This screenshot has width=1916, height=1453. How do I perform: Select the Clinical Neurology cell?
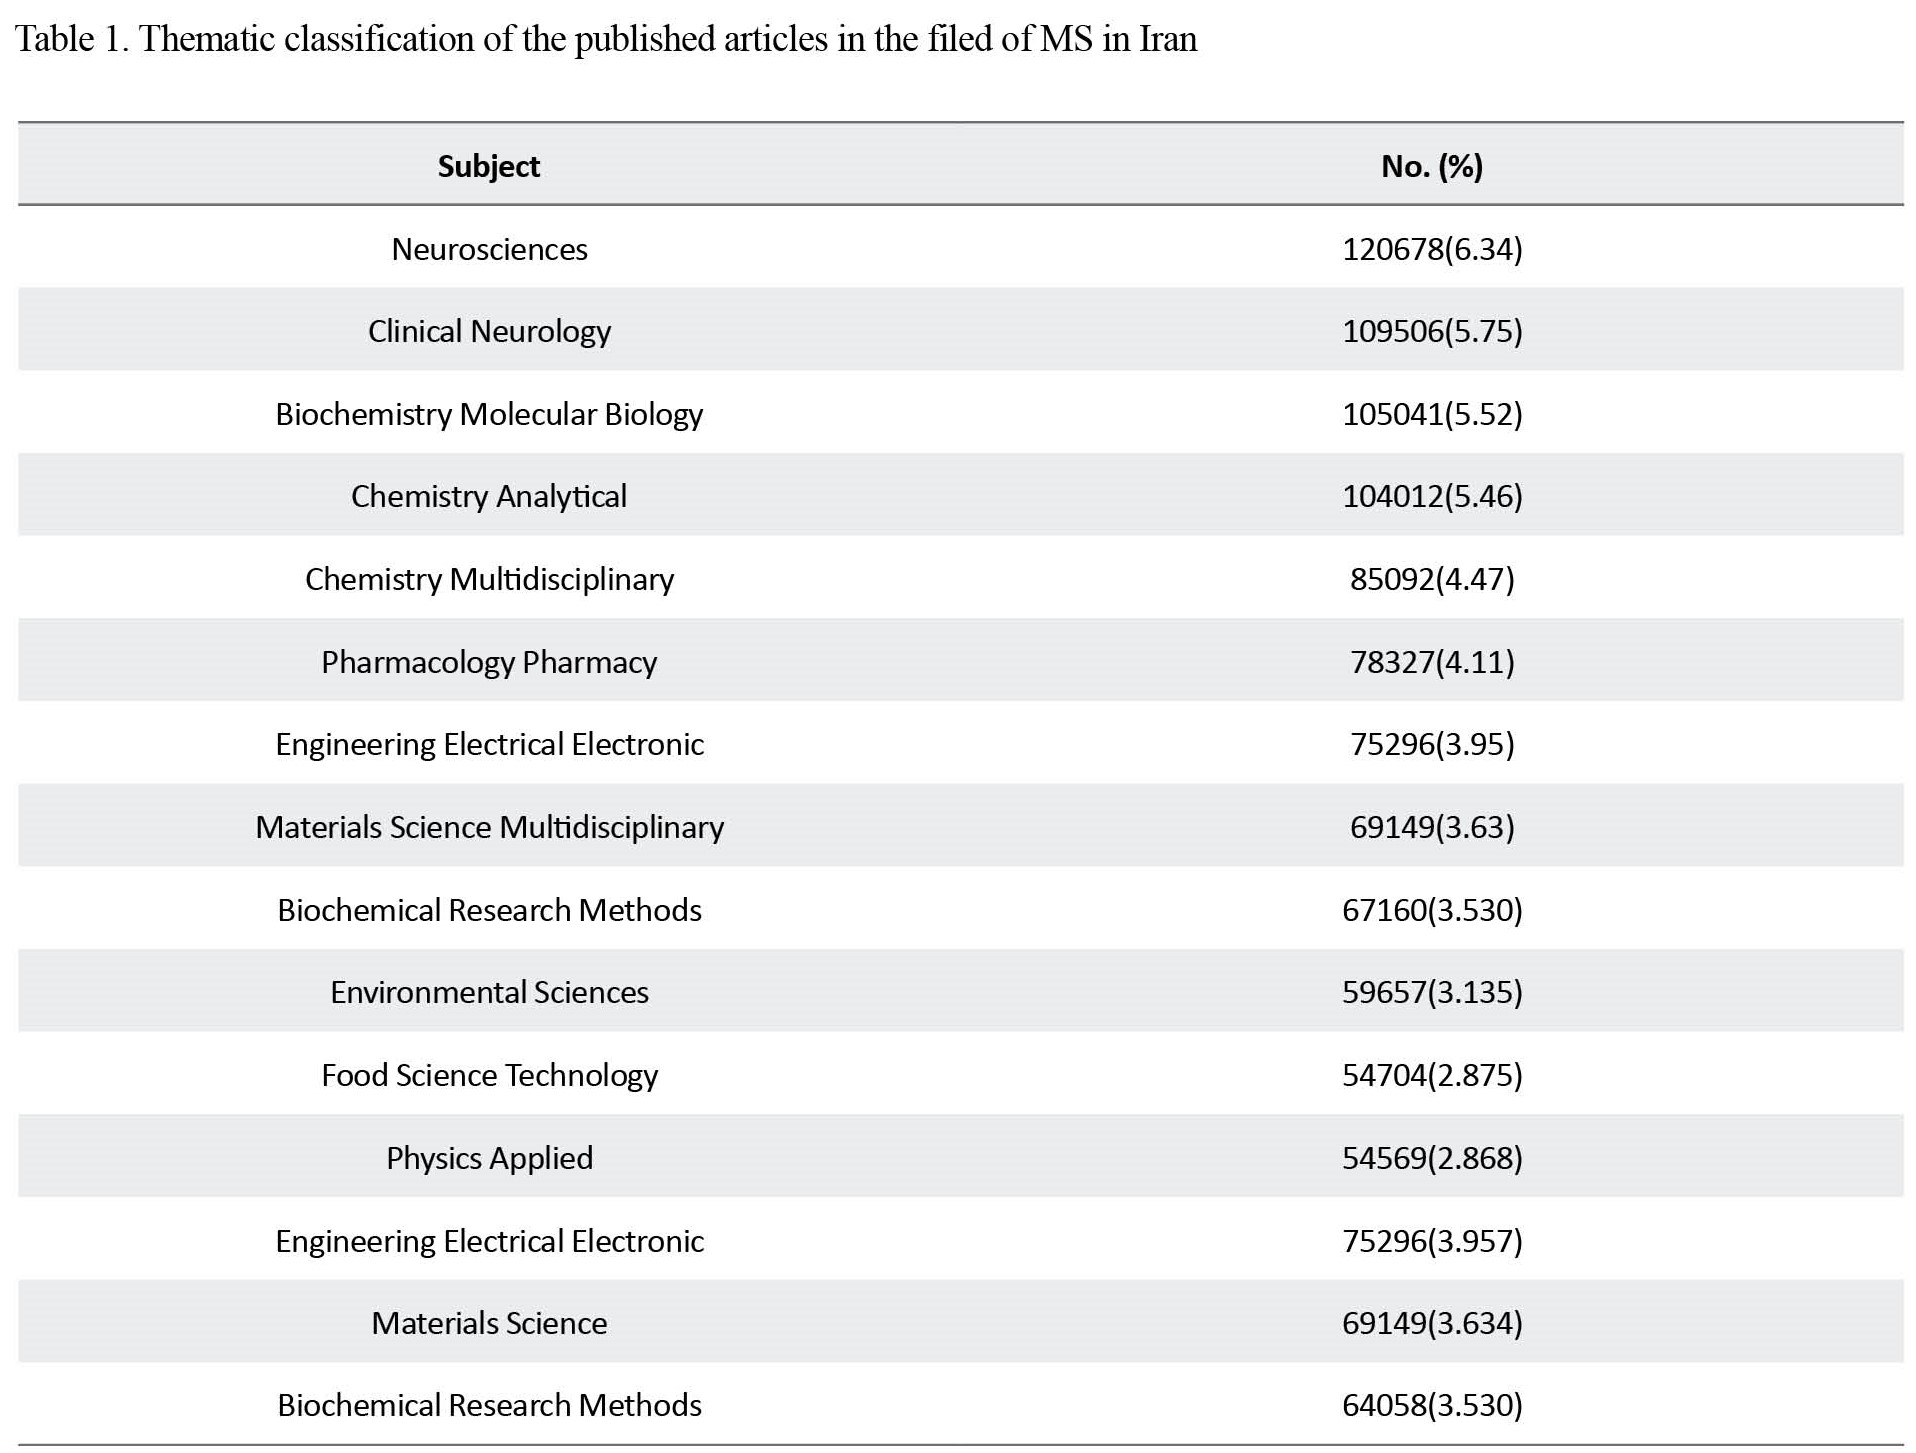489,331
